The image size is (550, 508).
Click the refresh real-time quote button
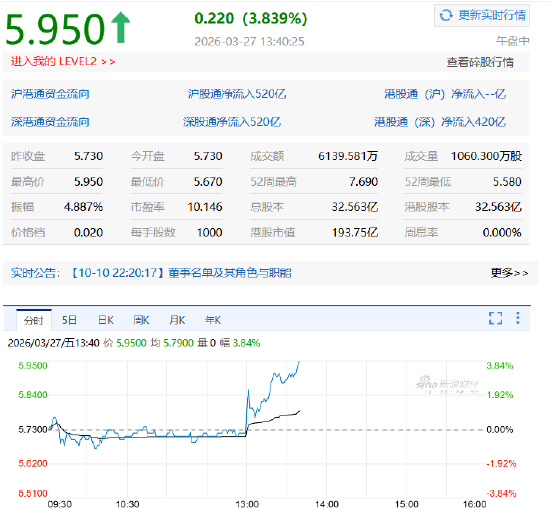click(482, 15)
